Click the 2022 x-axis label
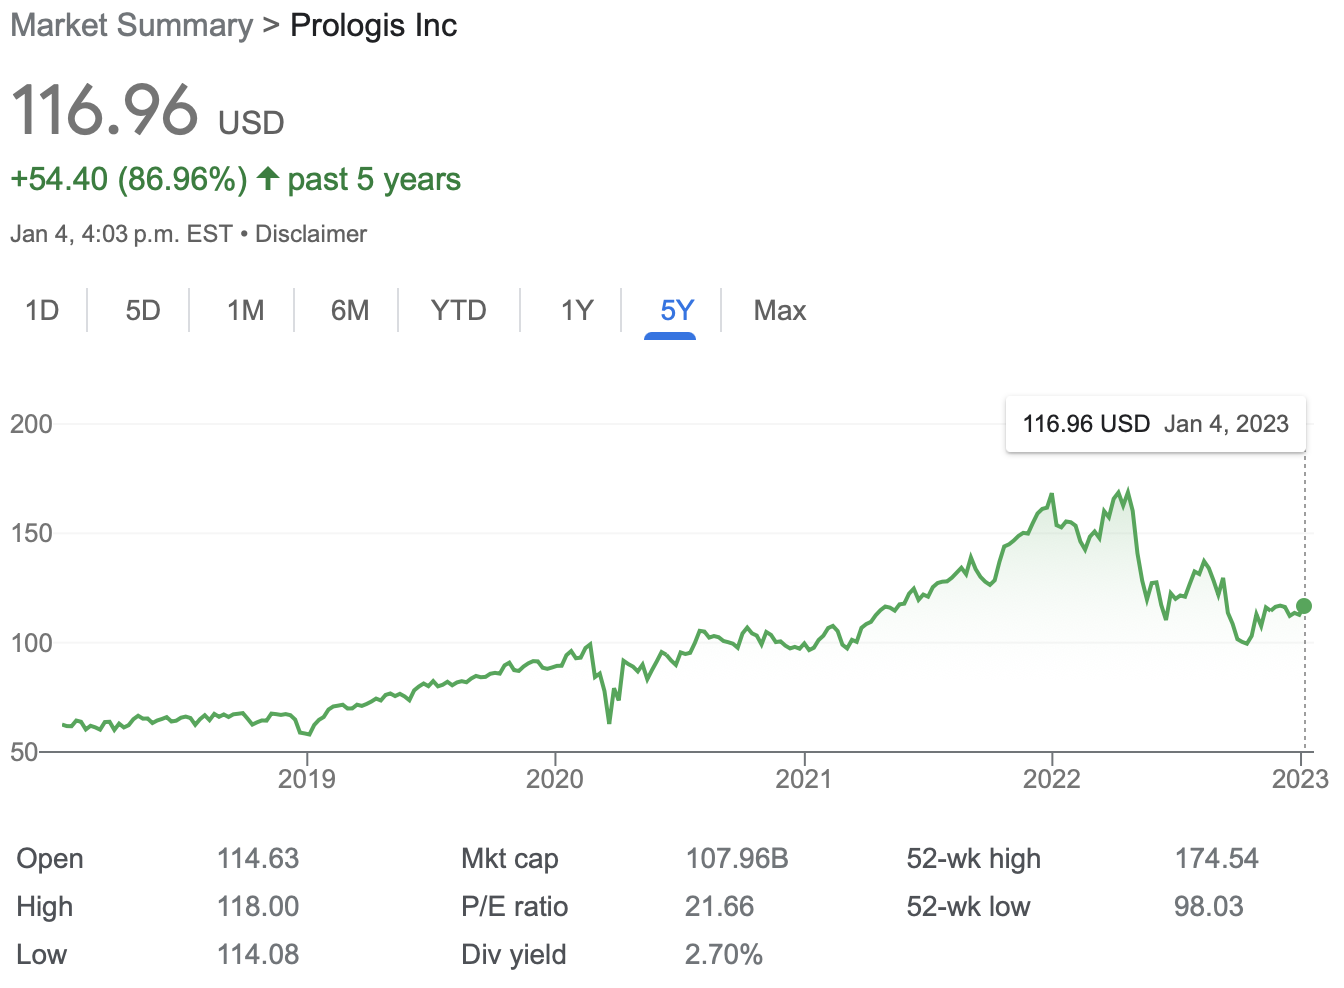 point(1052,779)
